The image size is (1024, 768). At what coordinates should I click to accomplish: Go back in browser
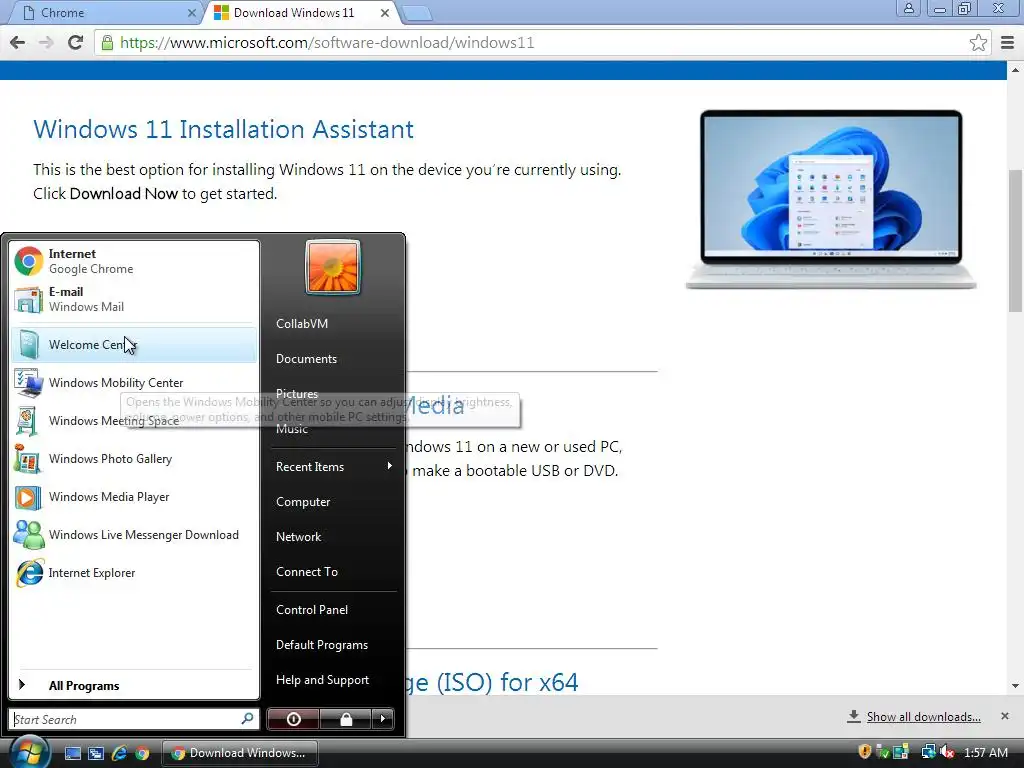pos(18,42)
